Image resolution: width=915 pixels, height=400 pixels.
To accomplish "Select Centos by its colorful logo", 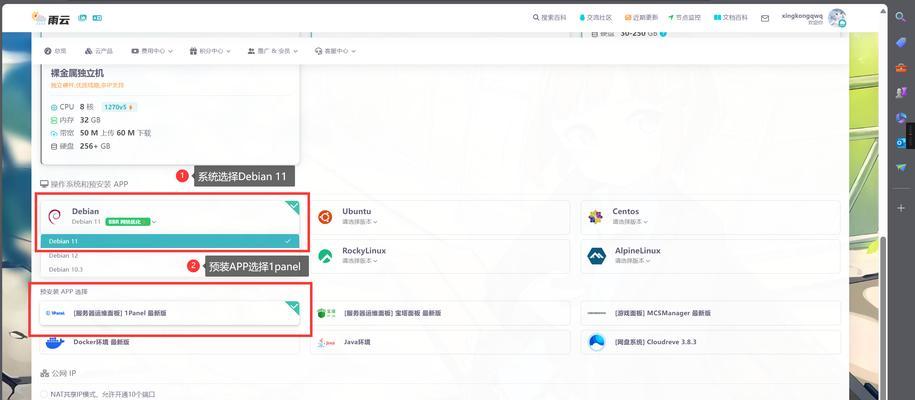I will pyautogui.click(x=595, y=217).
